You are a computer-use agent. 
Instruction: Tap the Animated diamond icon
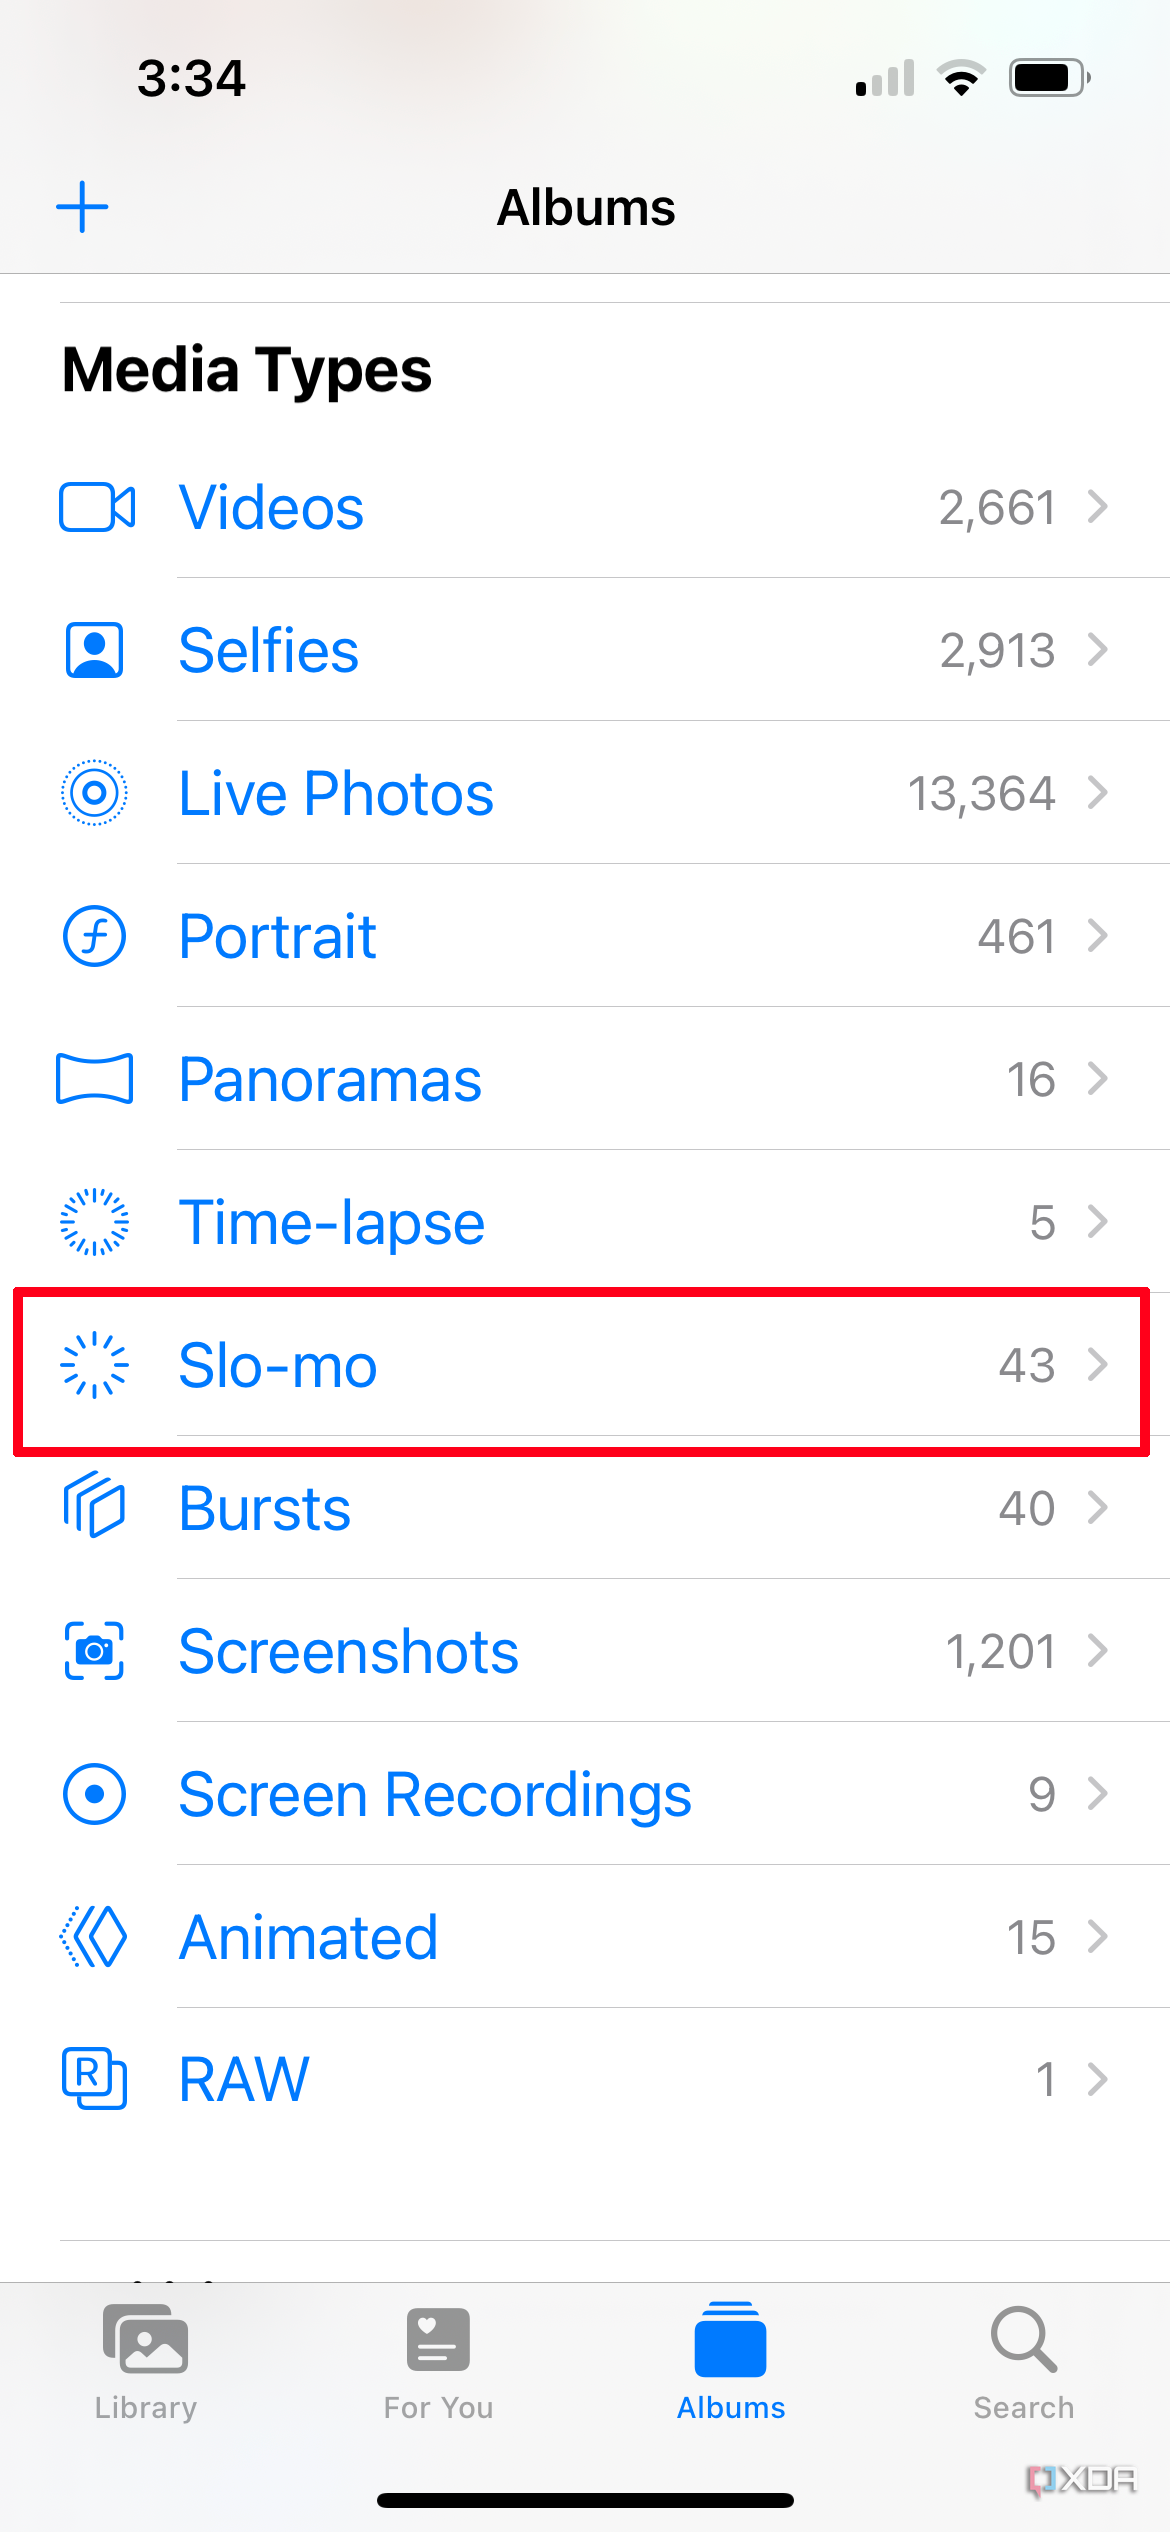point(94,1937)
